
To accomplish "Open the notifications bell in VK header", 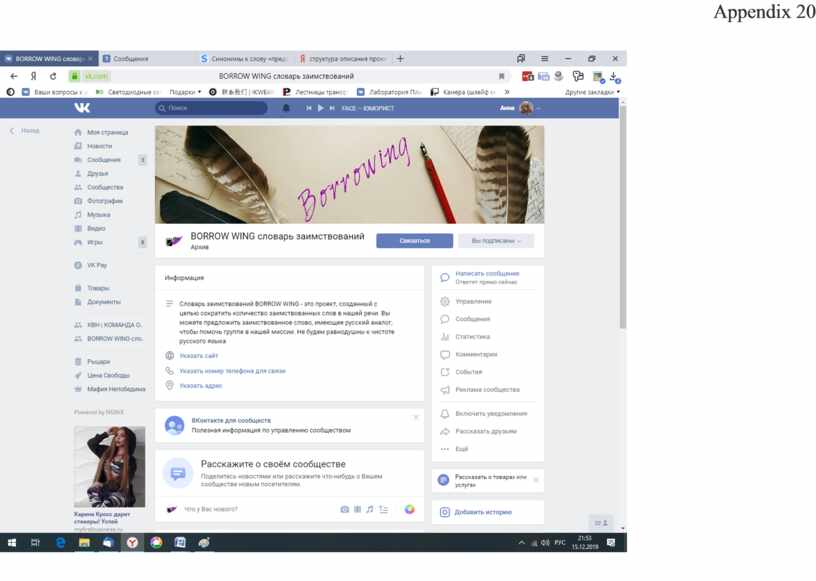I will pos(286,108).
